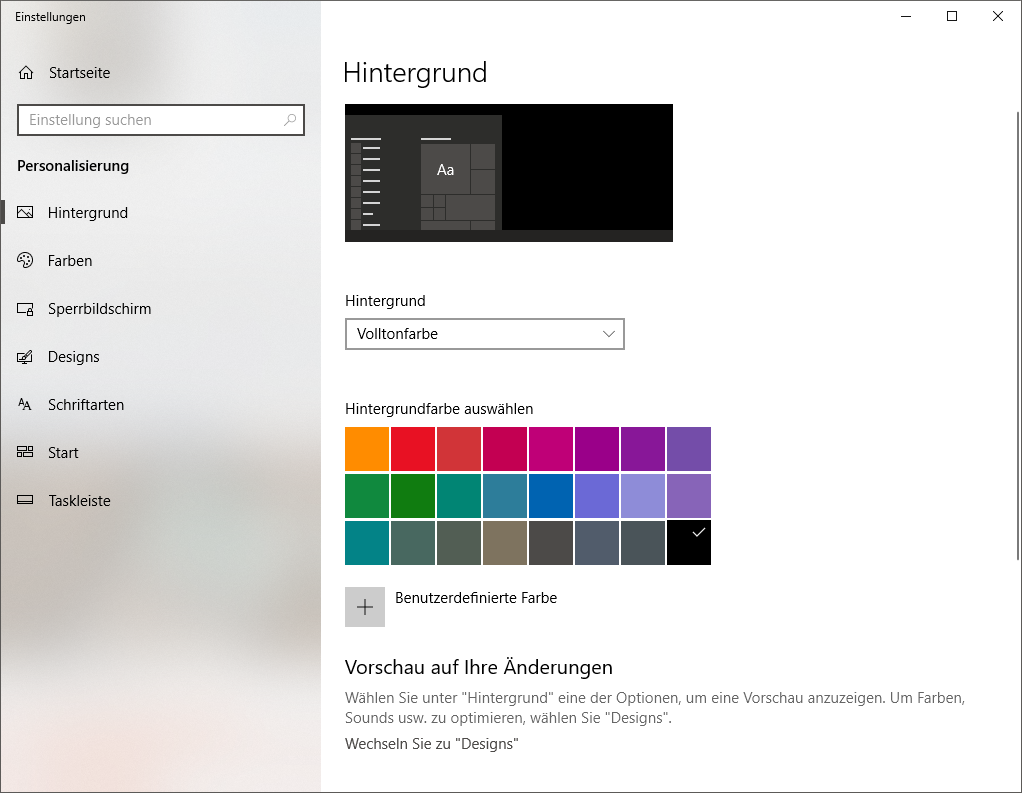Go to Farben settings page
The image size is (1022, 793).
click(x=160, y=261)
